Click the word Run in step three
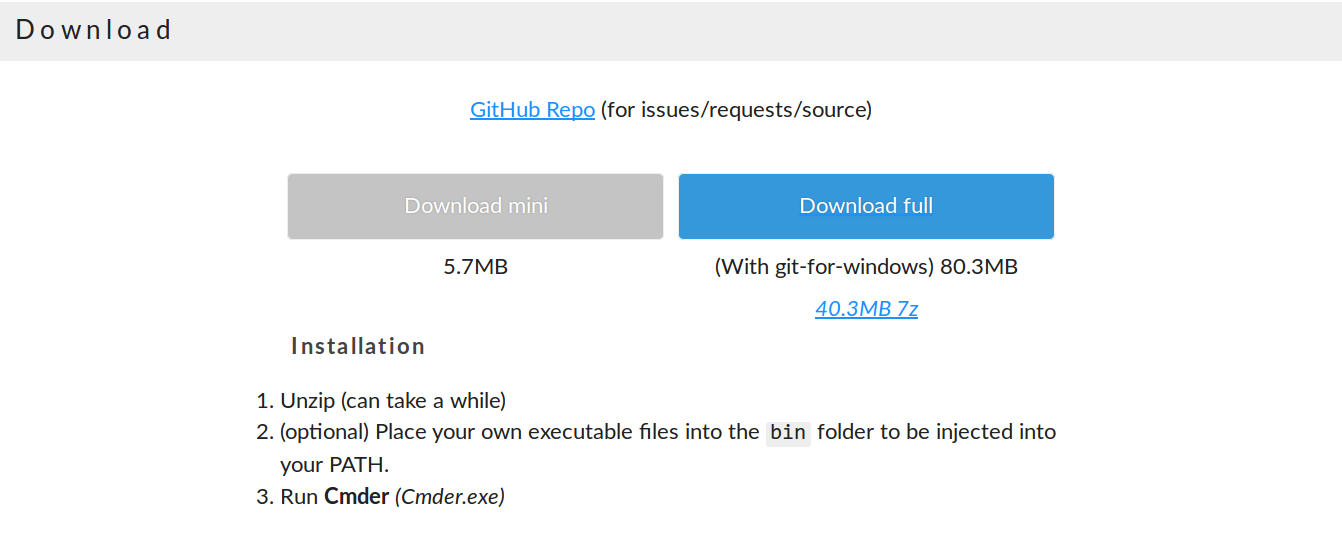The width and height of the screenshot is (1342, 541). 300,496
